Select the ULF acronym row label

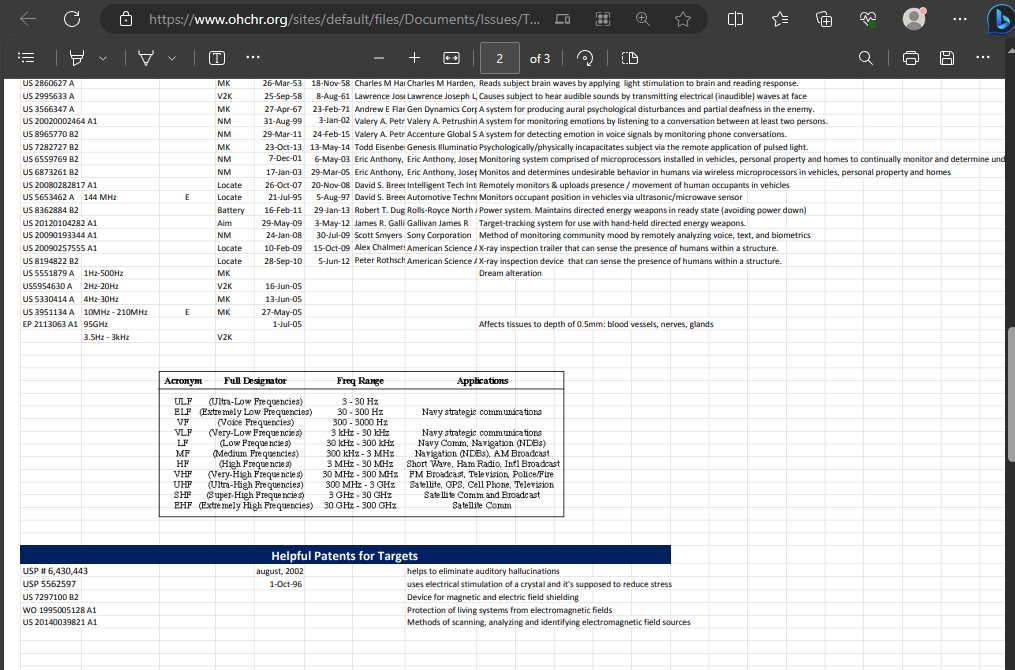click(183, 401)
